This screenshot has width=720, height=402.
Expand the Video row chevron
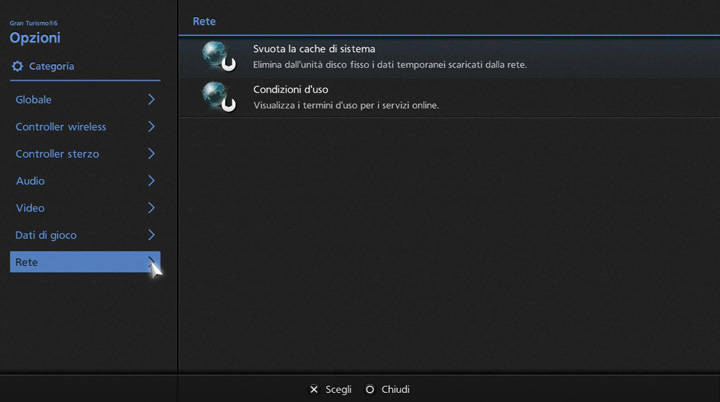click(151, 208)
